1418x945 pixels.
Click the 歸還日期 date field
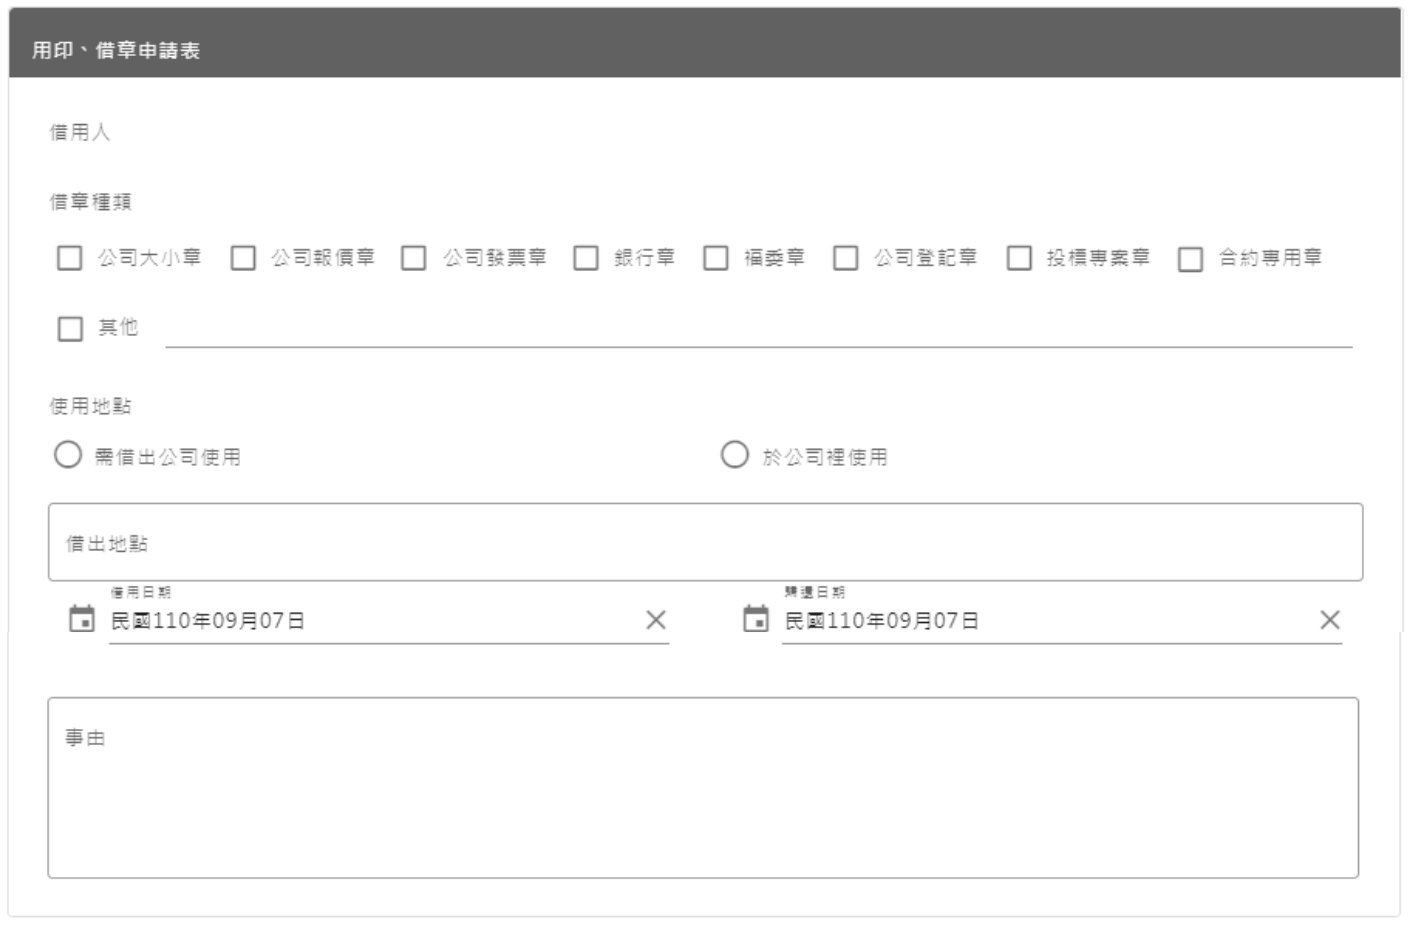coord(1040,621)
